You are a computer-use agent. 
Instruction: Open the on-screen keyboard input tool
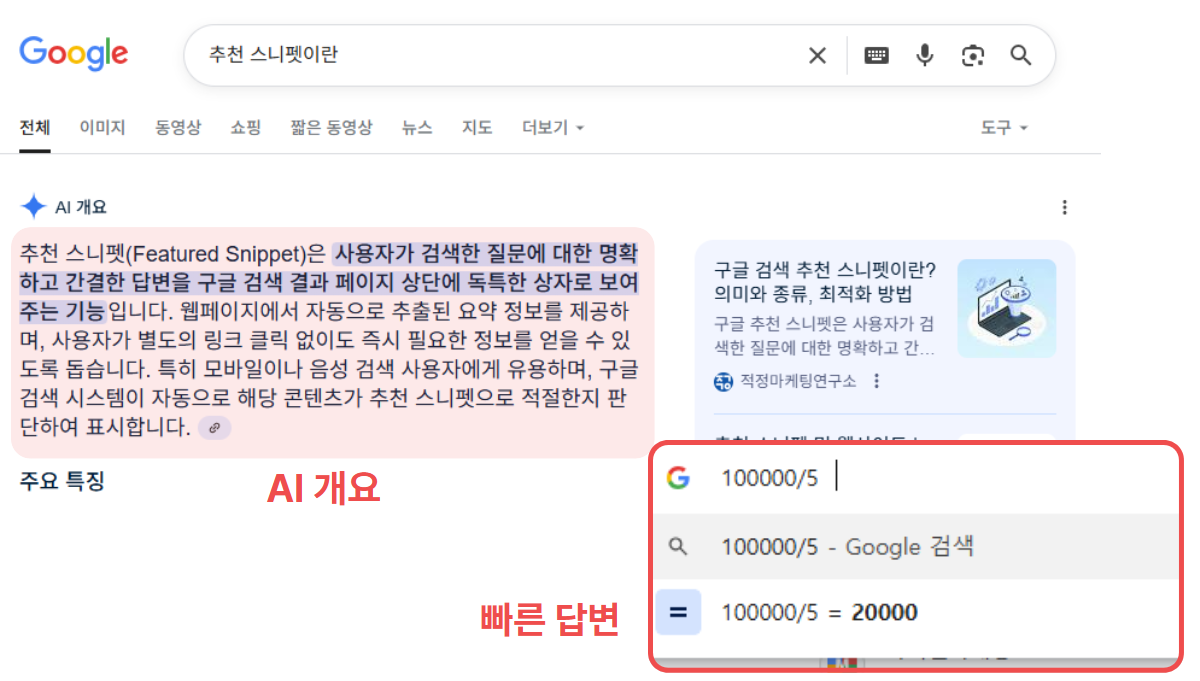click(877, 55)
